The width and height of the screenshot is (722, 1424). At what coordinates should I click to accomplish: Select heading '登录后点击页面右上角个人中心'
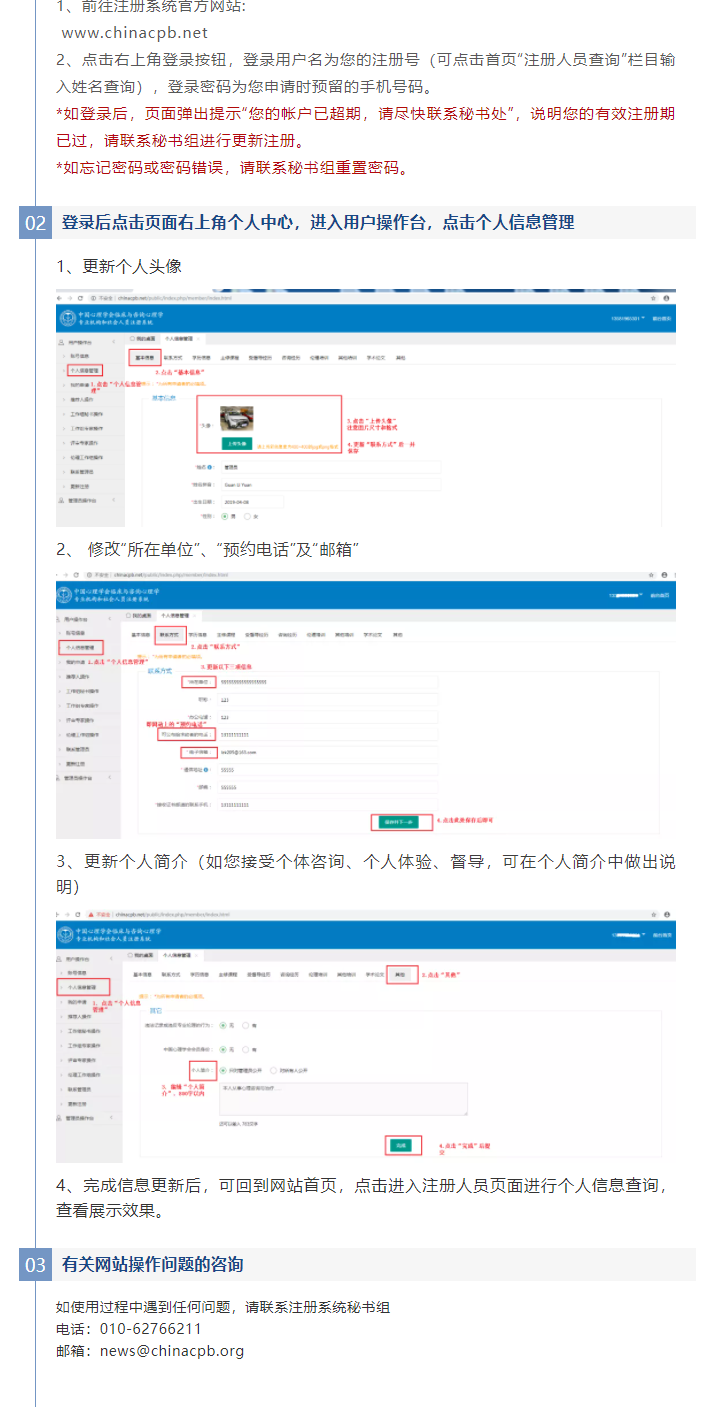[x=176, y=222]
